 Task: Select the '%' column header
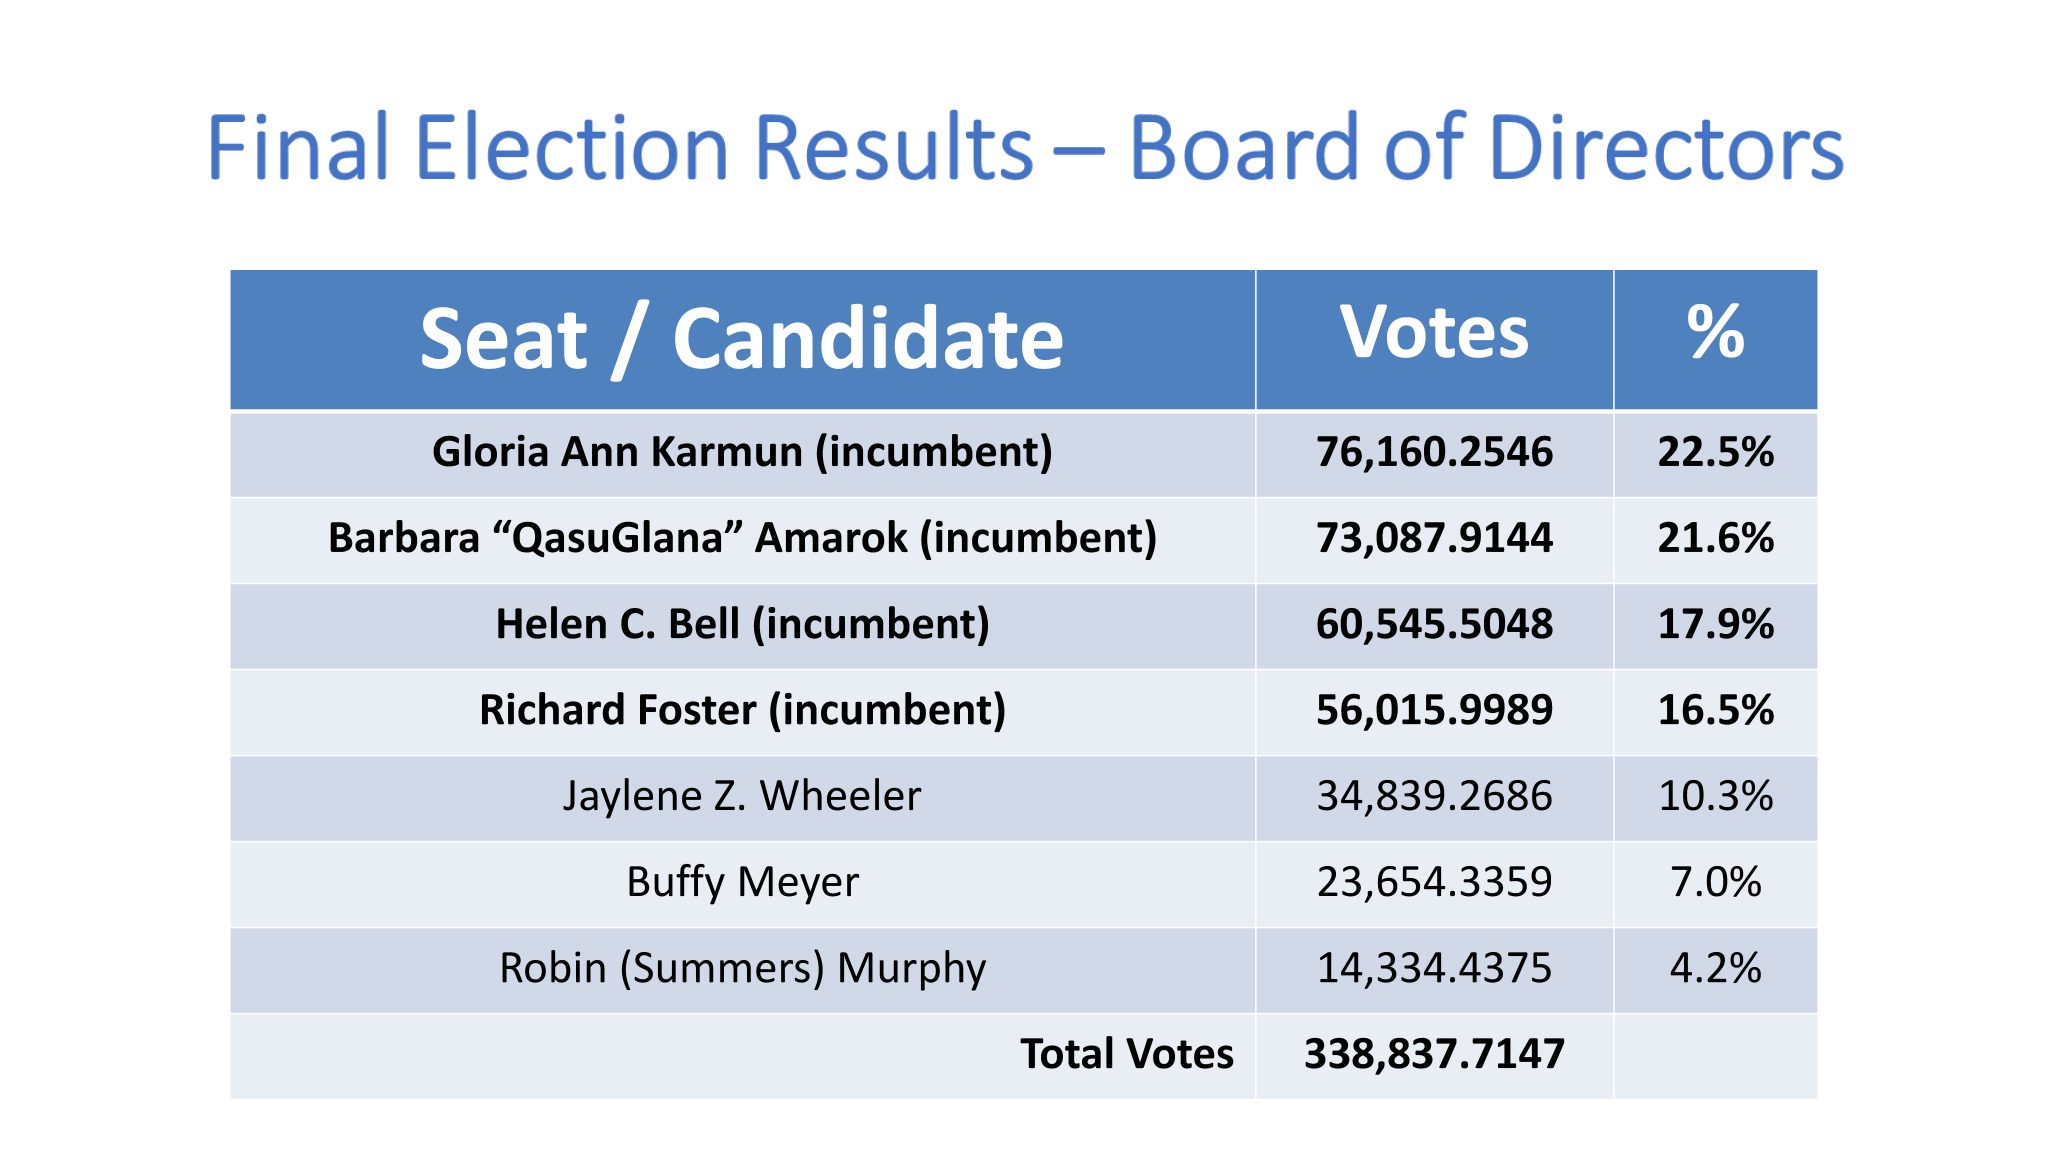click(1715, 332)
